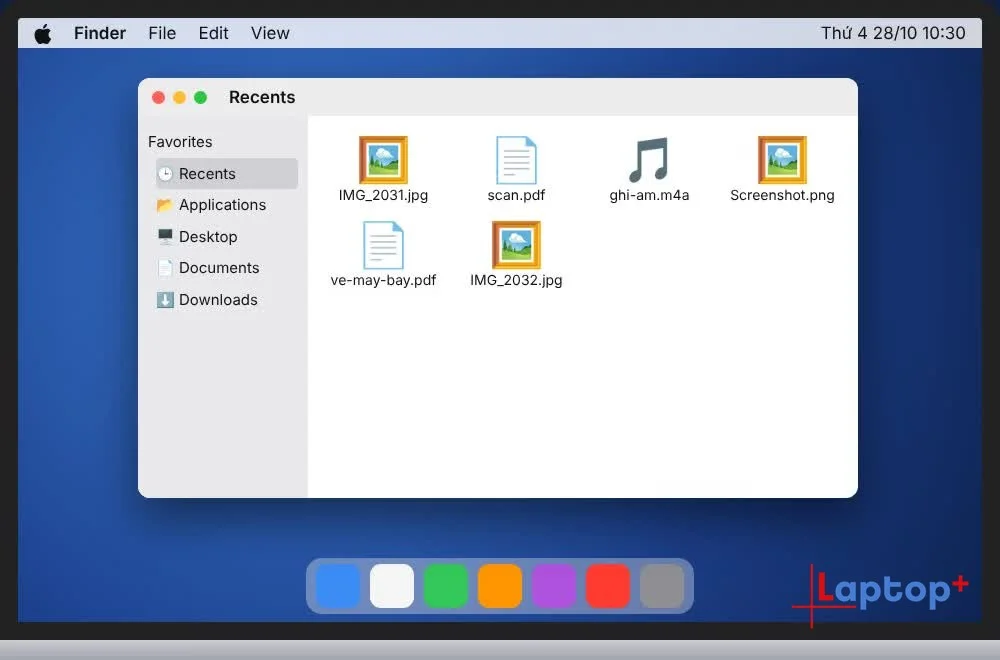The height and width of the screenshot is (660, 1000).
Task: Click the monitor icon beside Desktop
Action: [165, 237]
